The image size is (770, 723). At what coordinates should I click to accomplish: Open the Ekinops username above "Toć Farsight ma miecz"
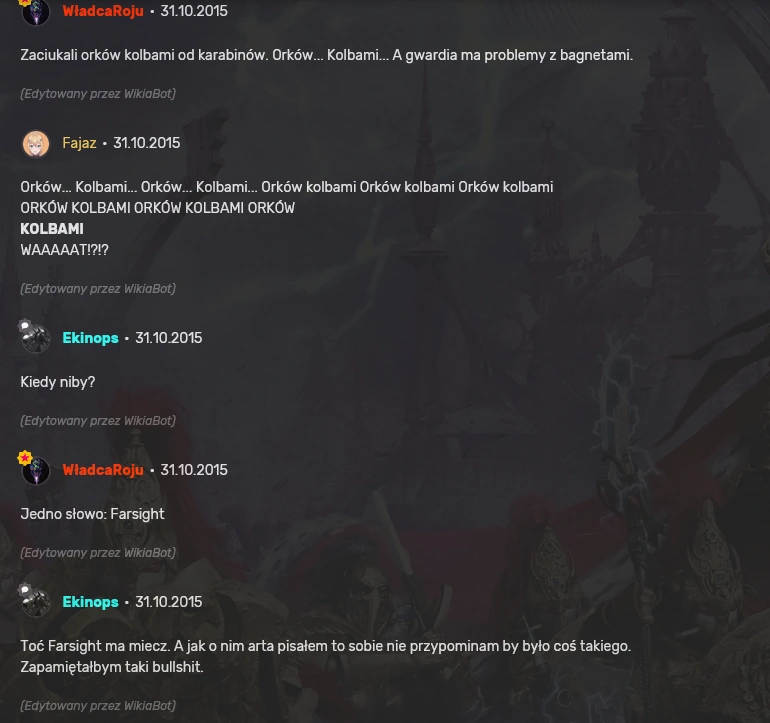[x=90, y=602]
